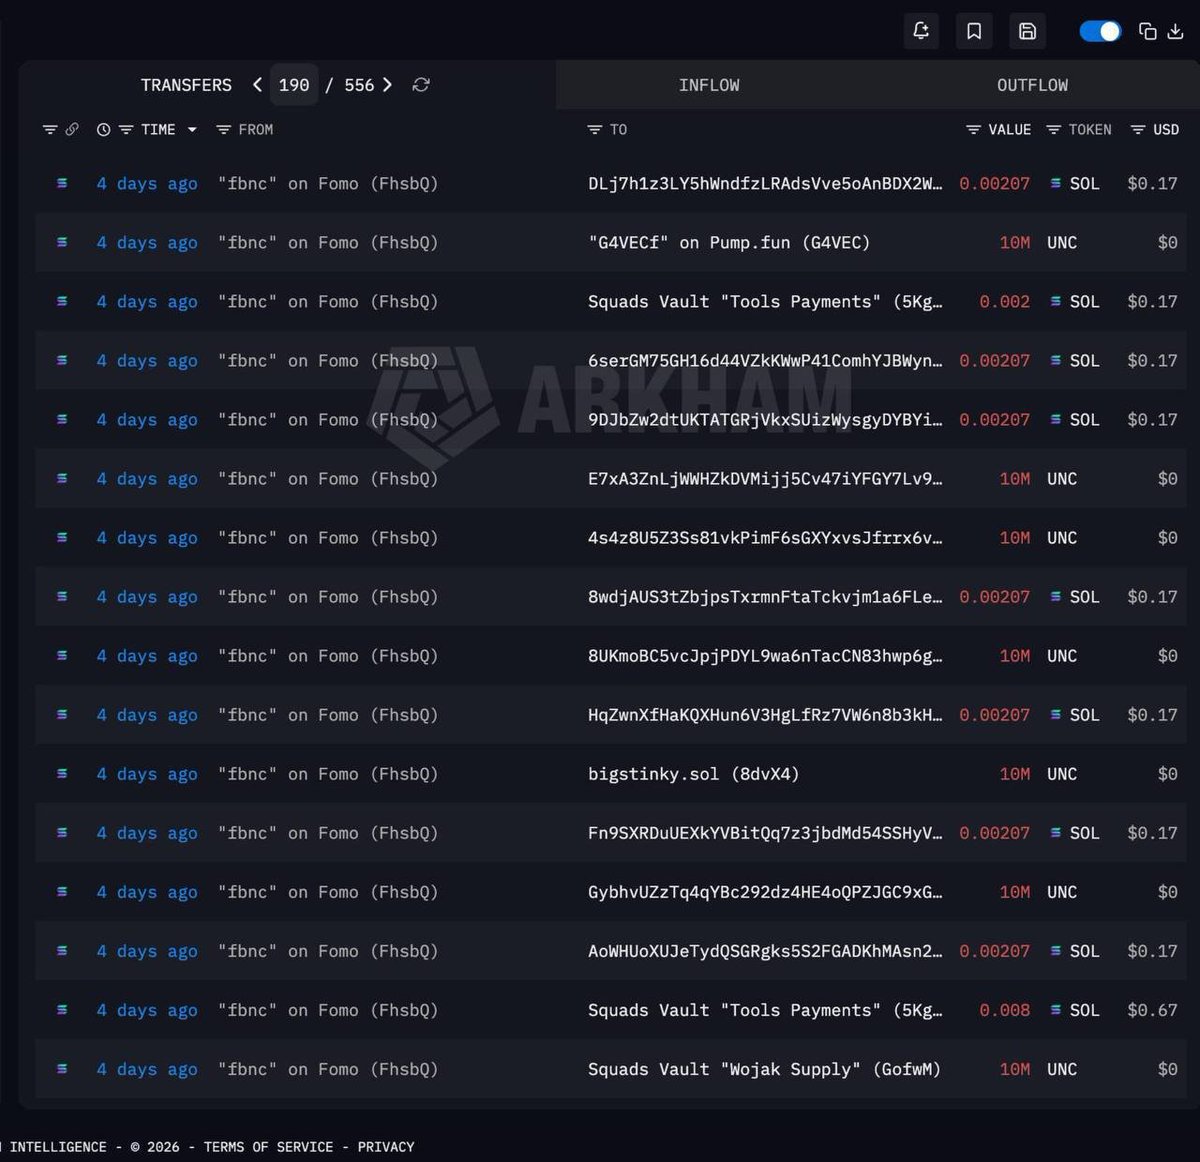The width and height of the screenshot is (1200, 1162).
Task: Open bigstinky.sol (8dvX4) recipient
Action: click(x=693, y=773)
